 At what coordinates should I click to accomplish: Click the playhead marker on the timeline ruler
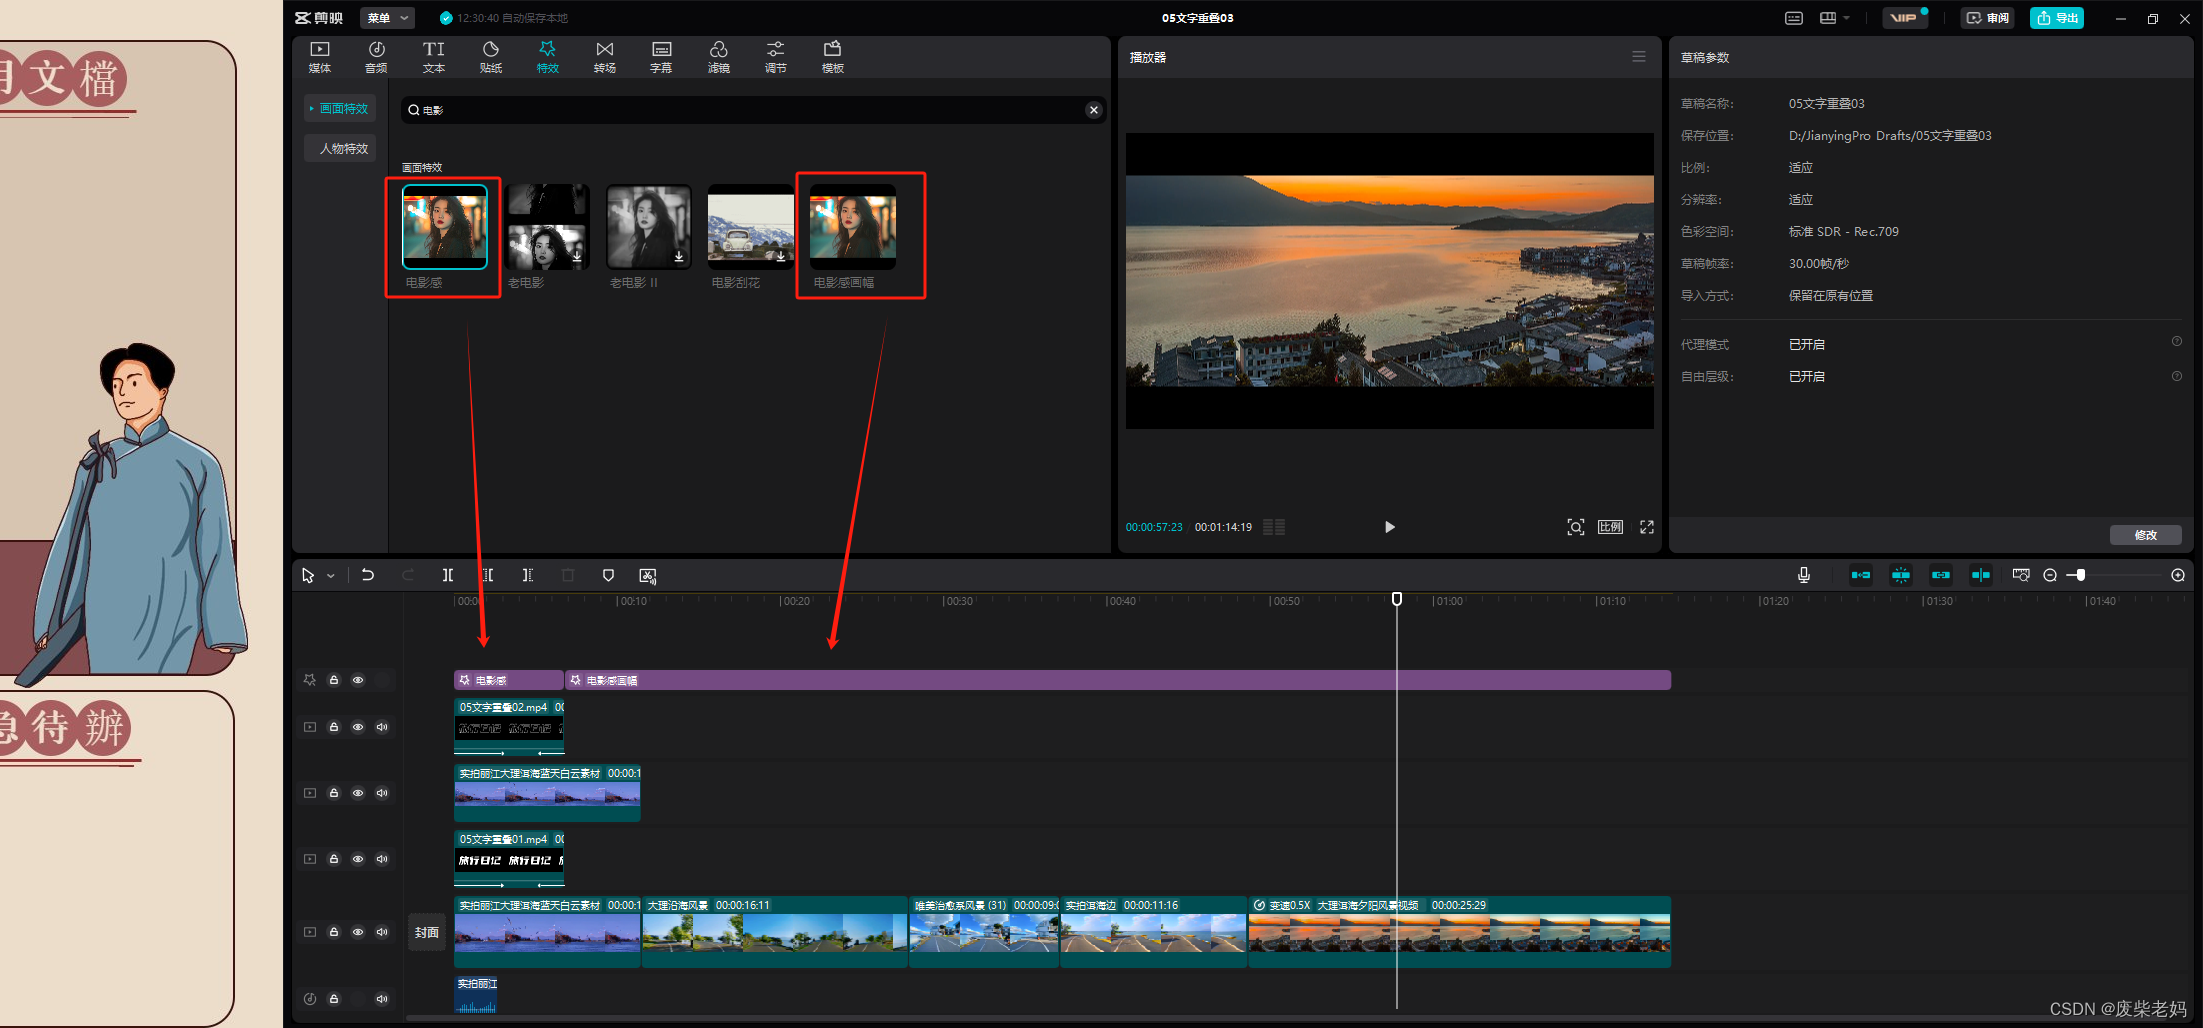click(x=1397, y=599)
